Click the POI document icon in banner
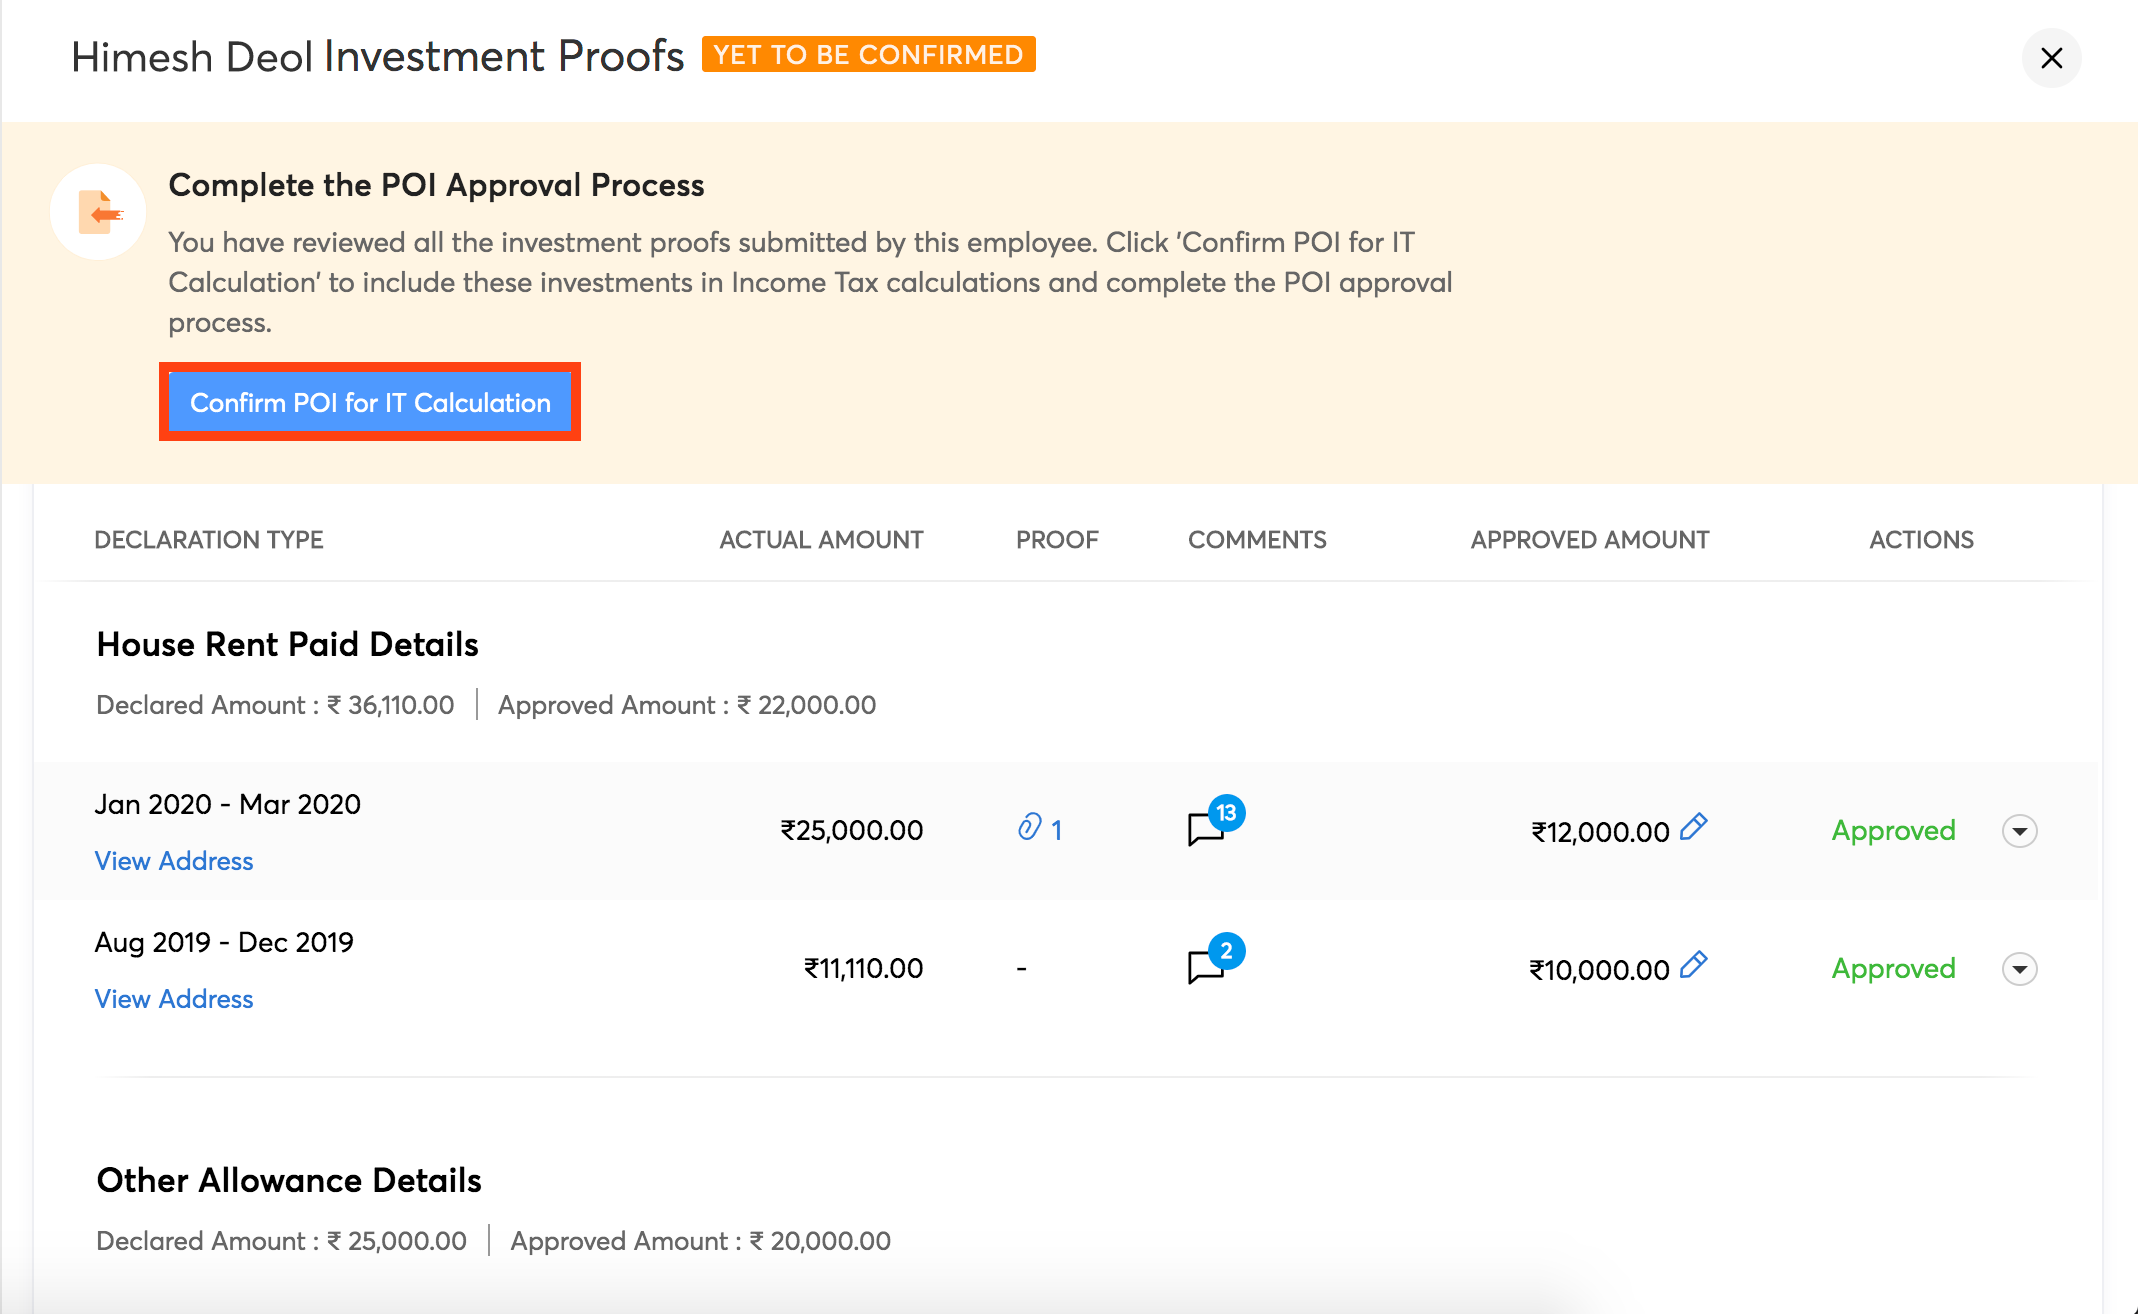The image size is (2138, 1314). coord(98,212)
